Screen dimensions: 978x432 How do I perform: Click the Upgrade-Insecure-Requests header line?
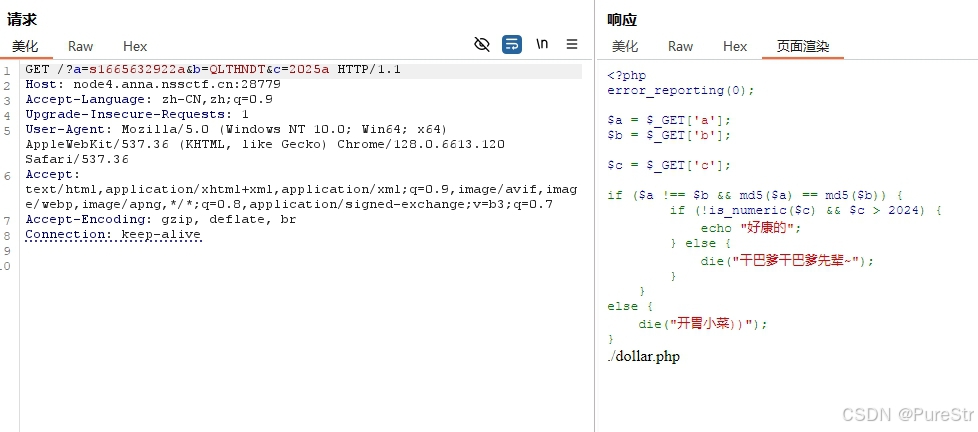[137, 114]
